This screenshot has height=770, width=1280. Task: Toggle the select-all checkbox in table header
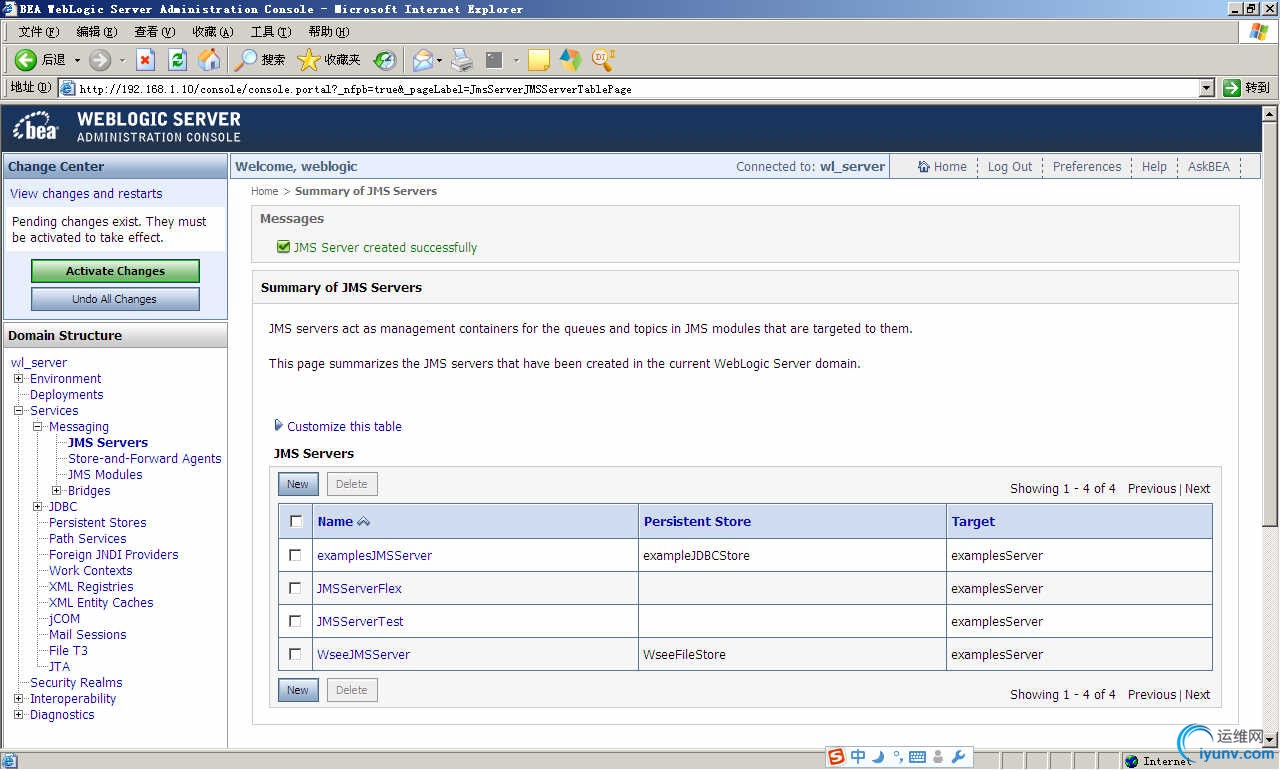point(296,521)
